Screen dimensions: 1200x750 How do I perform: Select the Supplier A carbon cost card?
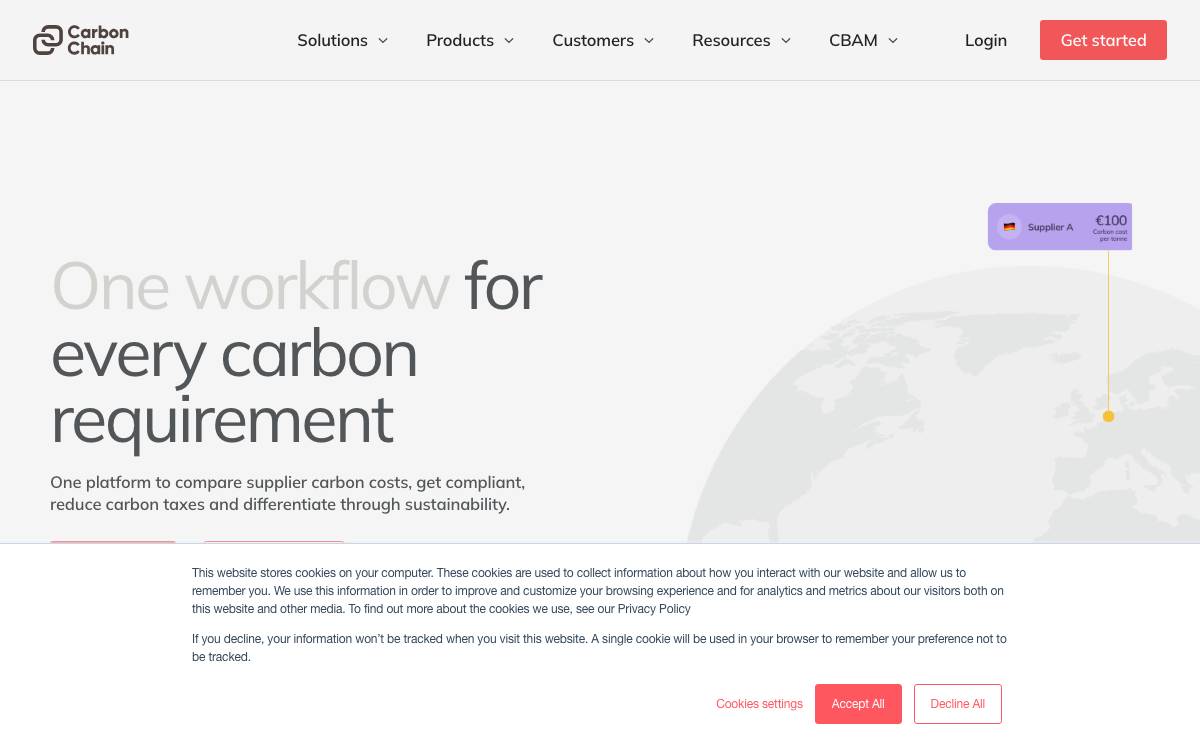1060,227
